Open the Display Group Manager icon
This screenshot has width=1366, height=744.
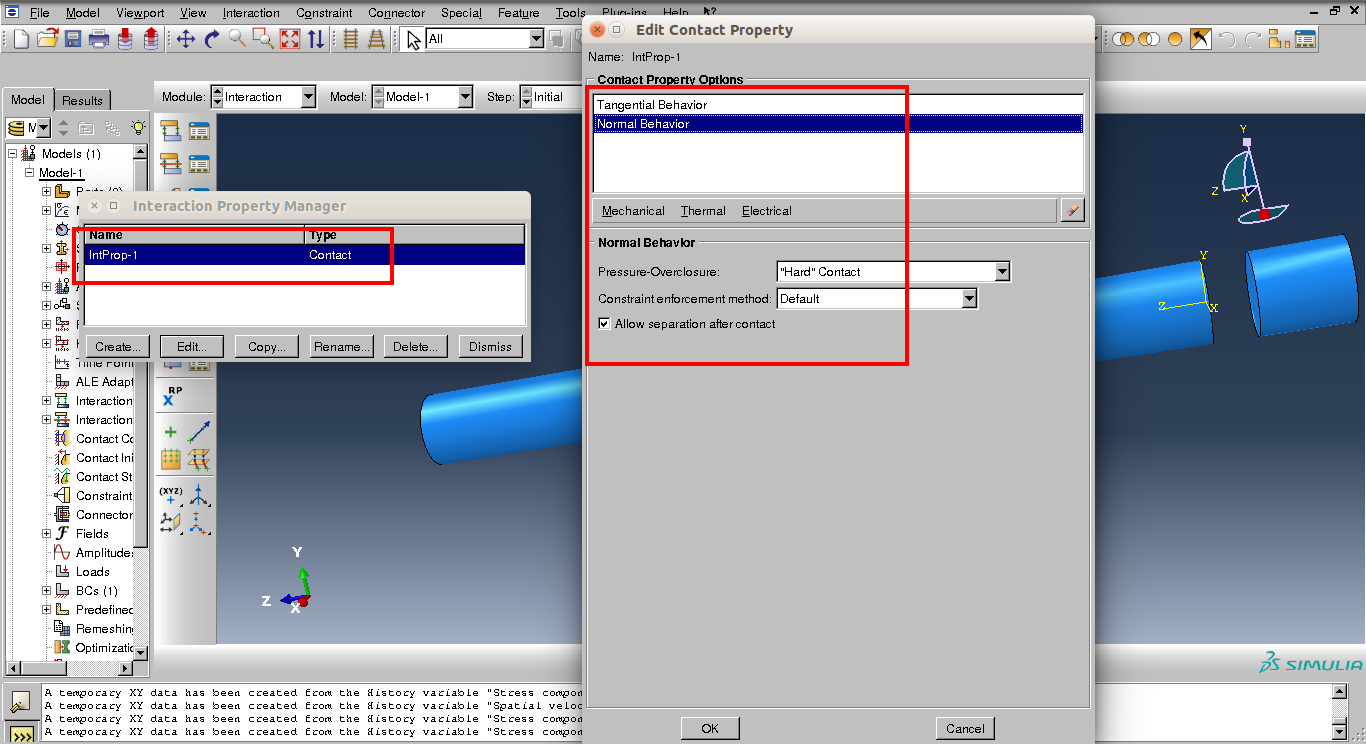click(1305, 39)
